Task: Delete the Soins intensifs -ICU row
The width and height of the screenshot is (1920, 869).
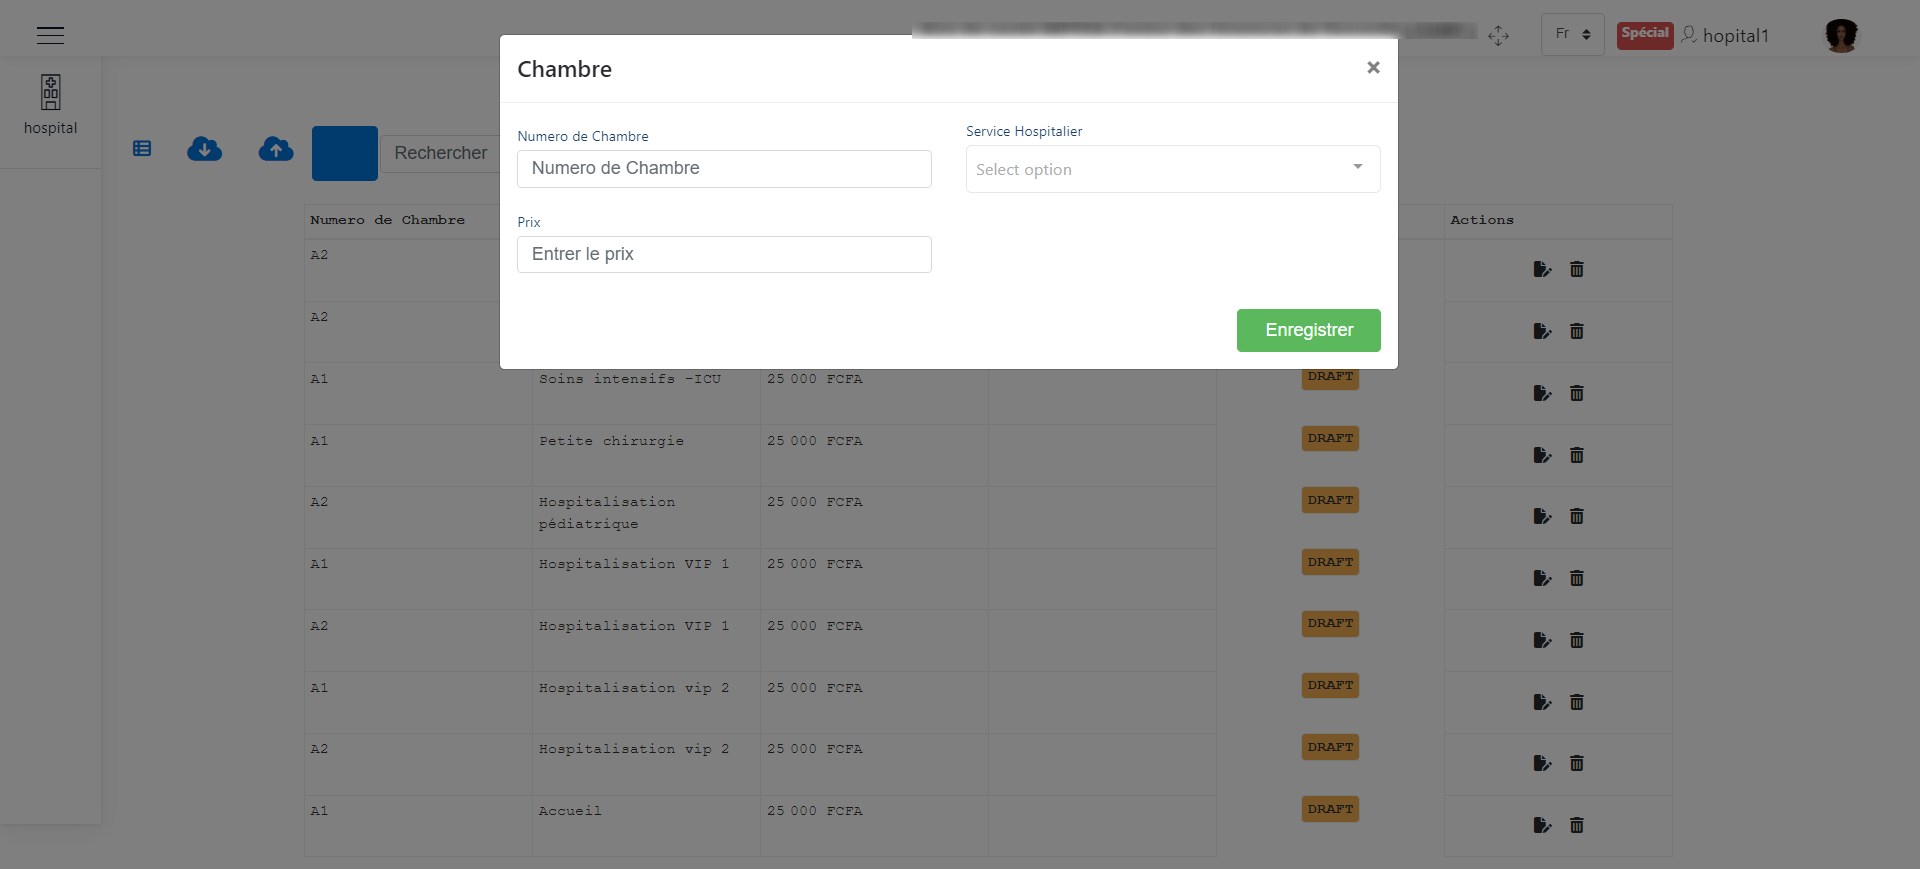Action: click(x=1577, y=393)
